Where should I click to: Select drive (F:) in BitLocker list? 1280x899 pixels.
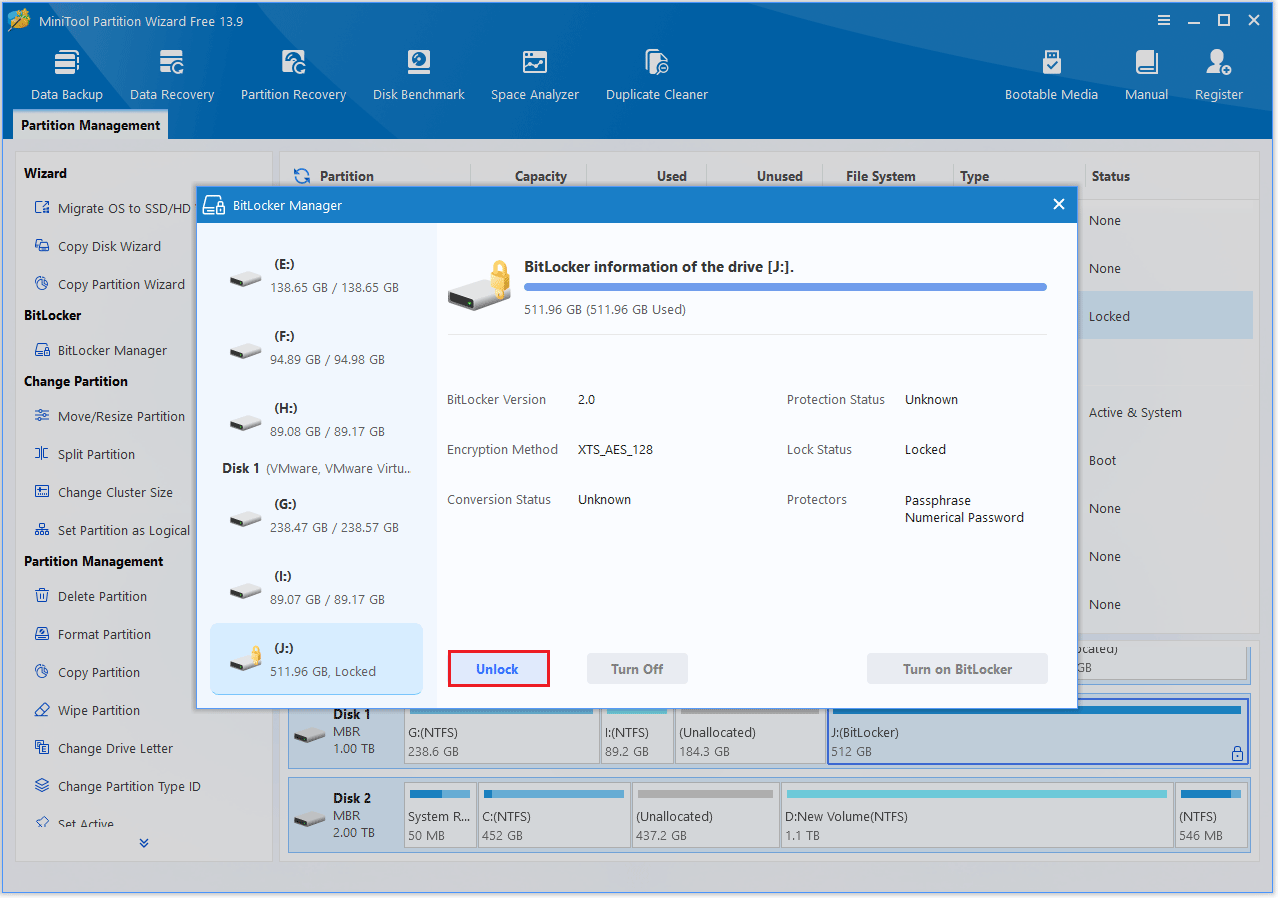click(x=316, y=347)
